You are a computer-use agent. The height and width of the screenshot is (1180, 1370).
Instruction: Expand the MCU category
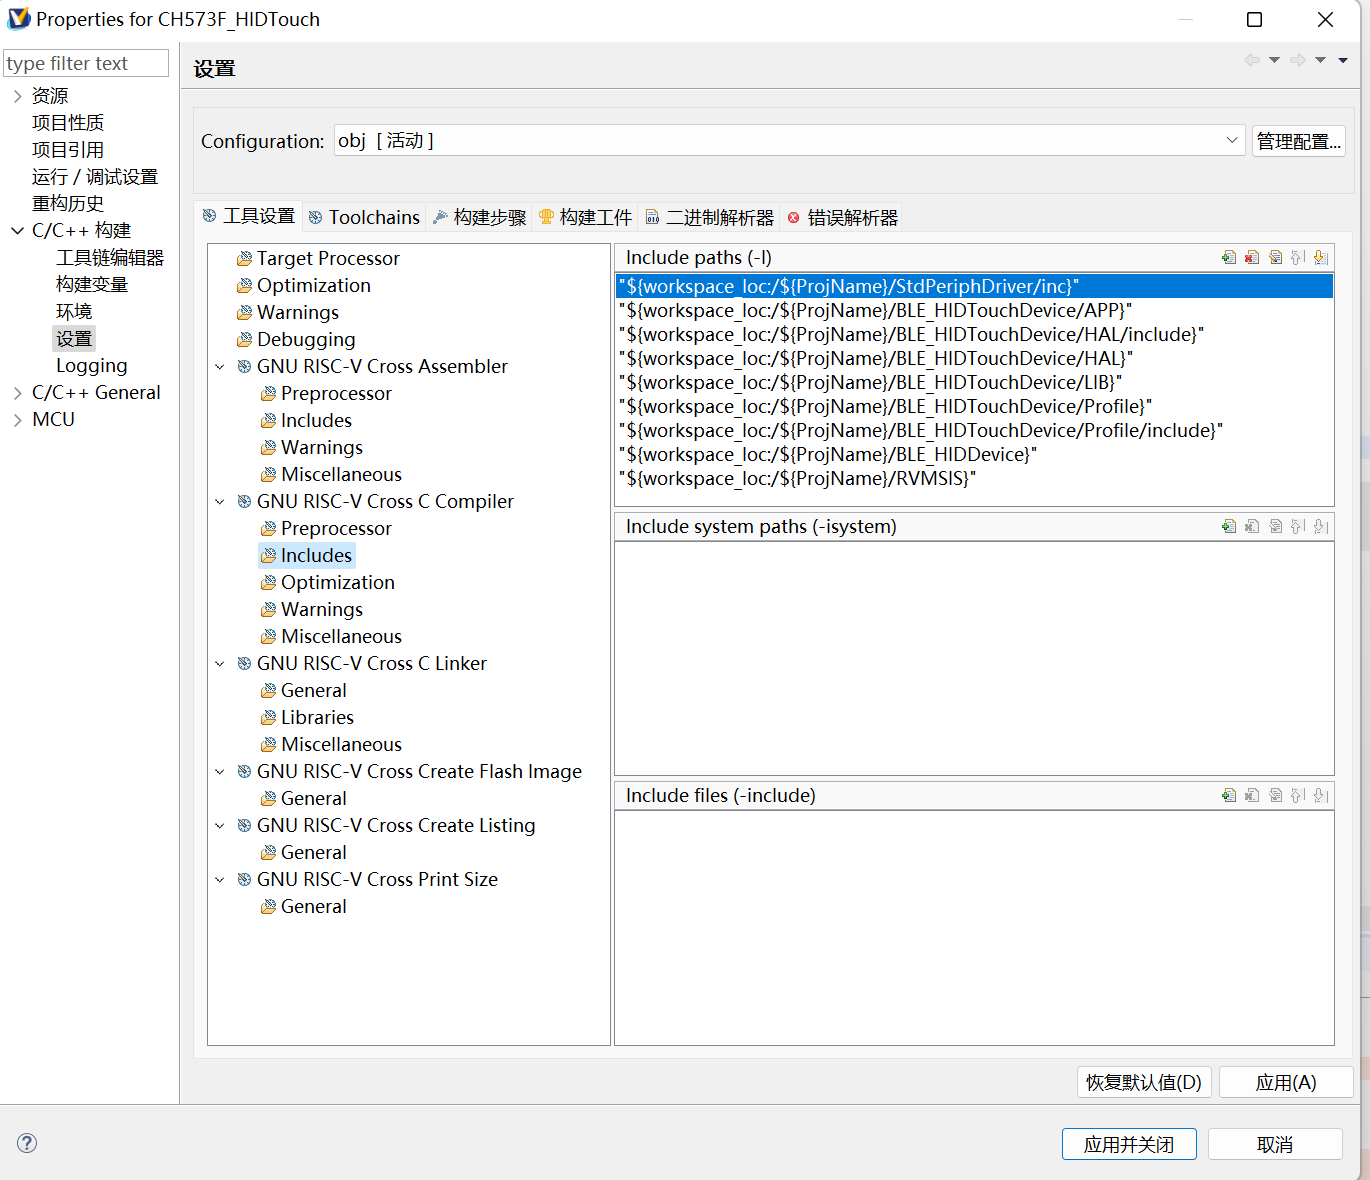(17, 420)
